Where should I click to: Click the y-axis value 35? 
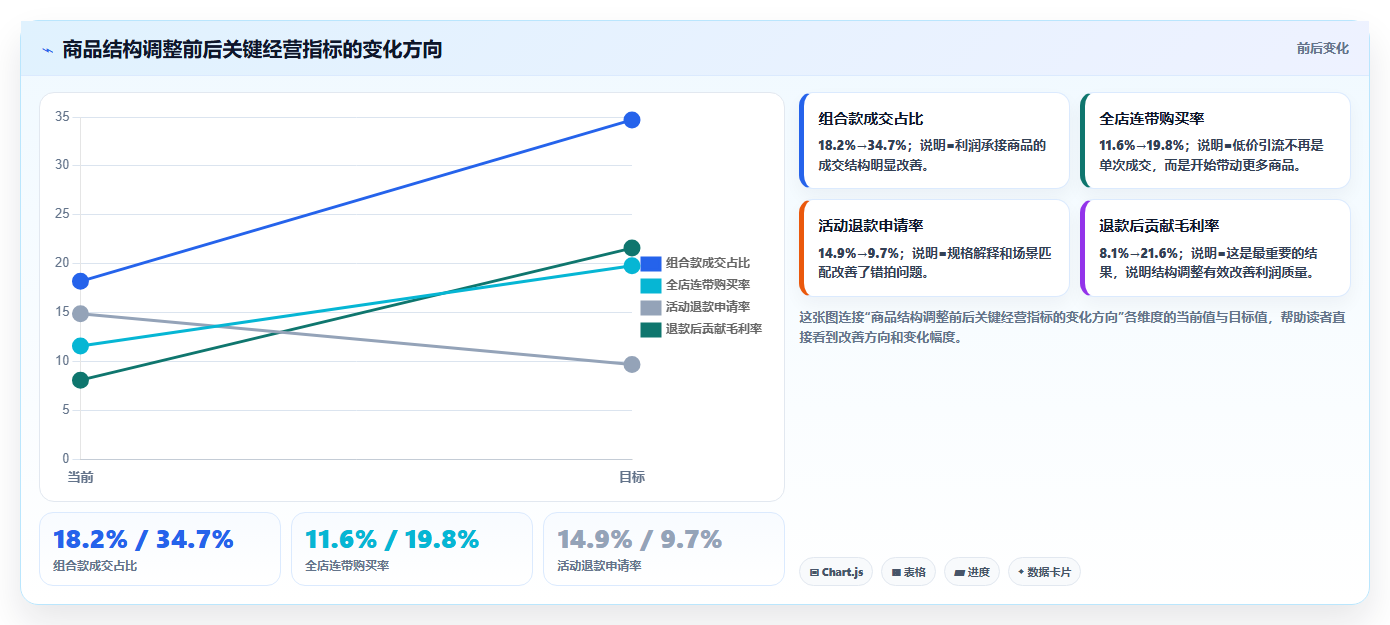click(x=62, y=117)
